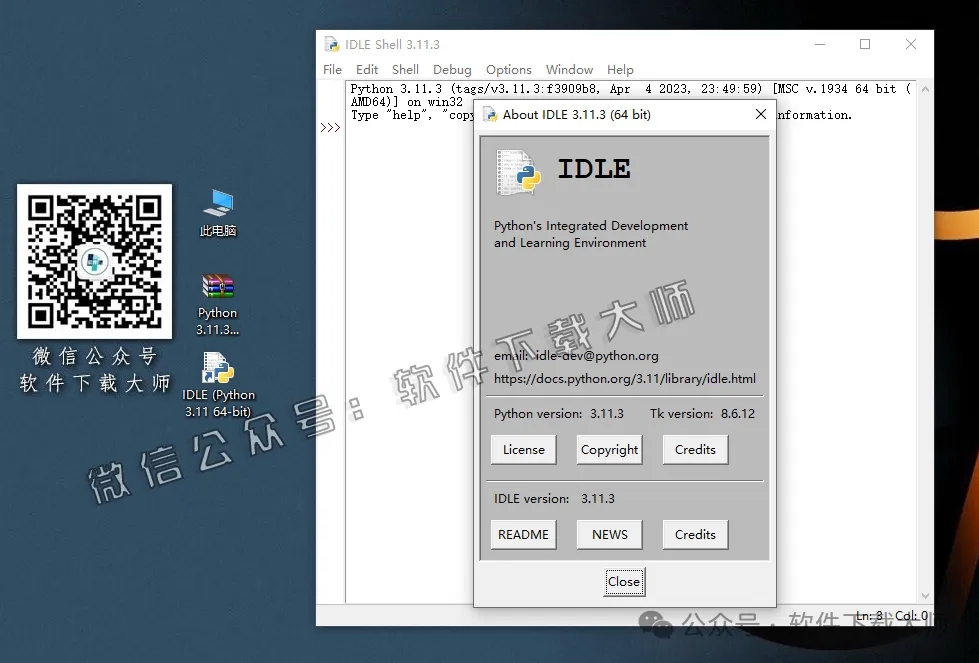Open the Shell menu
Screen dimensions: 979x663
click(405, 70)
